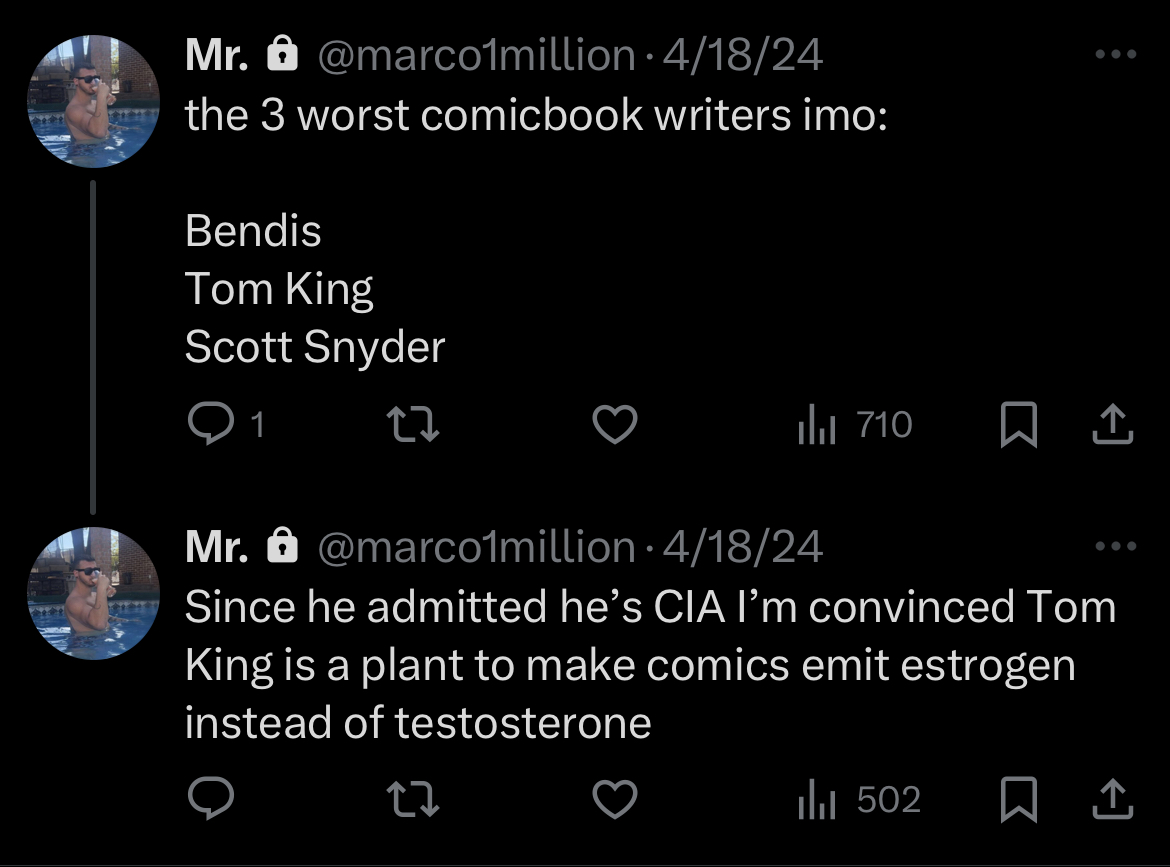The width and height of the screenshot is (1170, 867).
Task: Share the first tweet
Action: pos(1113,424)
